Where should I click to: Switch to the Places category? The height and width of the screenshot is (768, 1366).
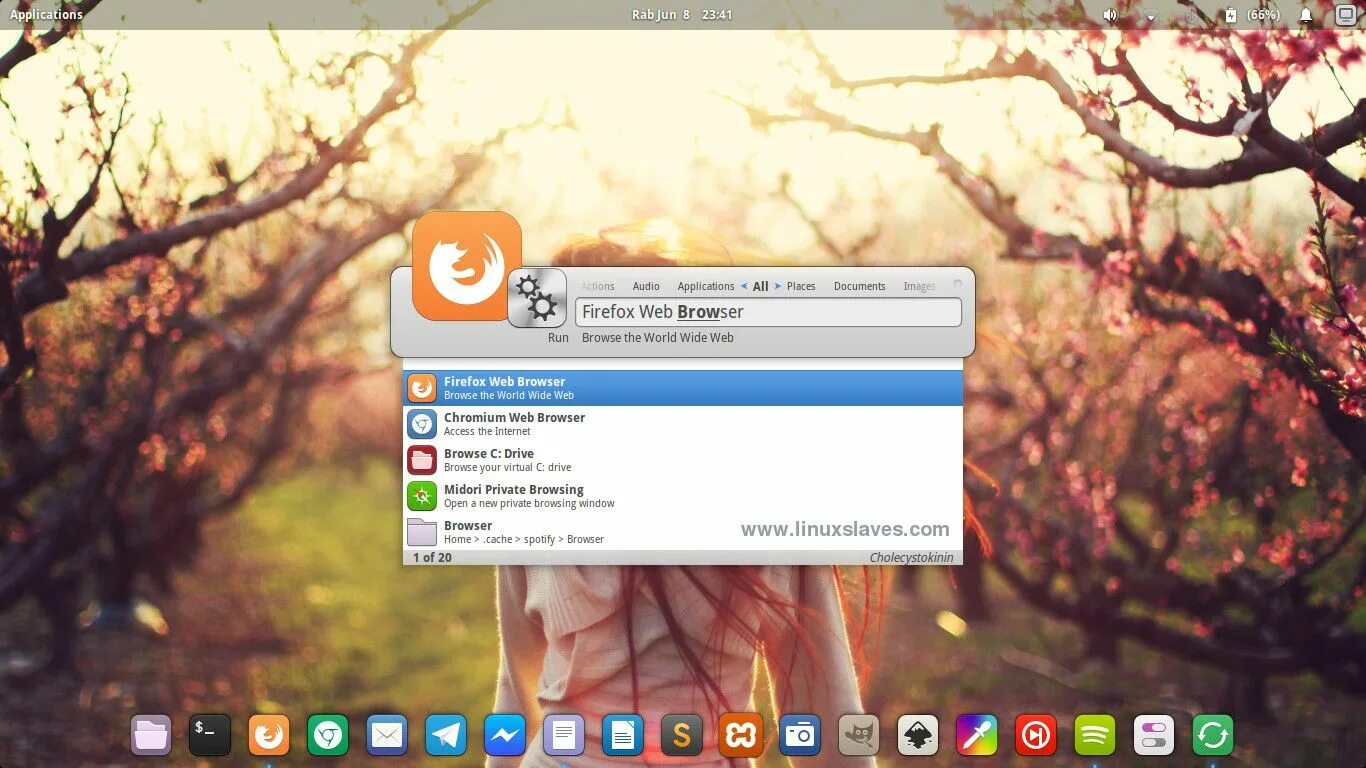pyautogui.click(x=801, y=286)
